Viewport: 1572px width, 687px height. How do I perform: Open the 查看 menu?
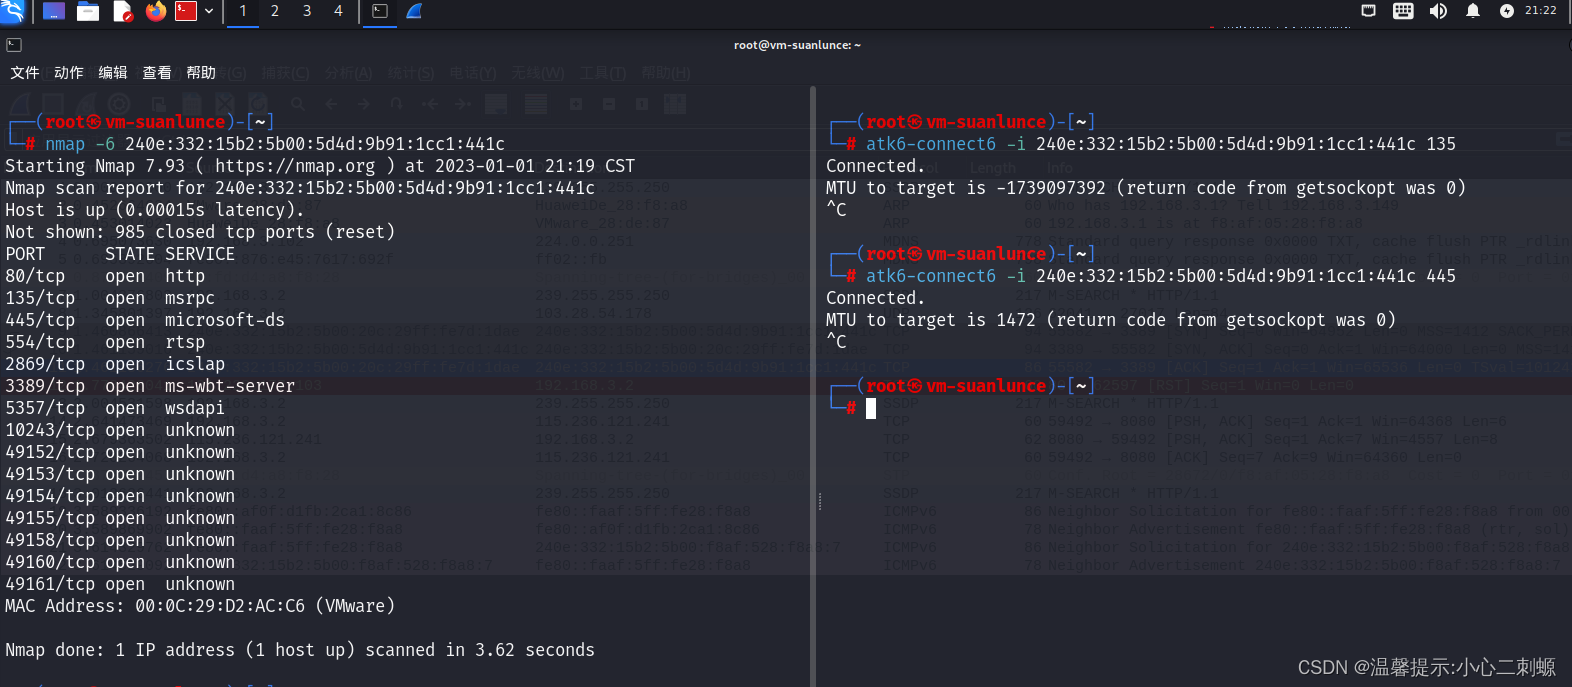pyautogui.click(x=157, y=73)
